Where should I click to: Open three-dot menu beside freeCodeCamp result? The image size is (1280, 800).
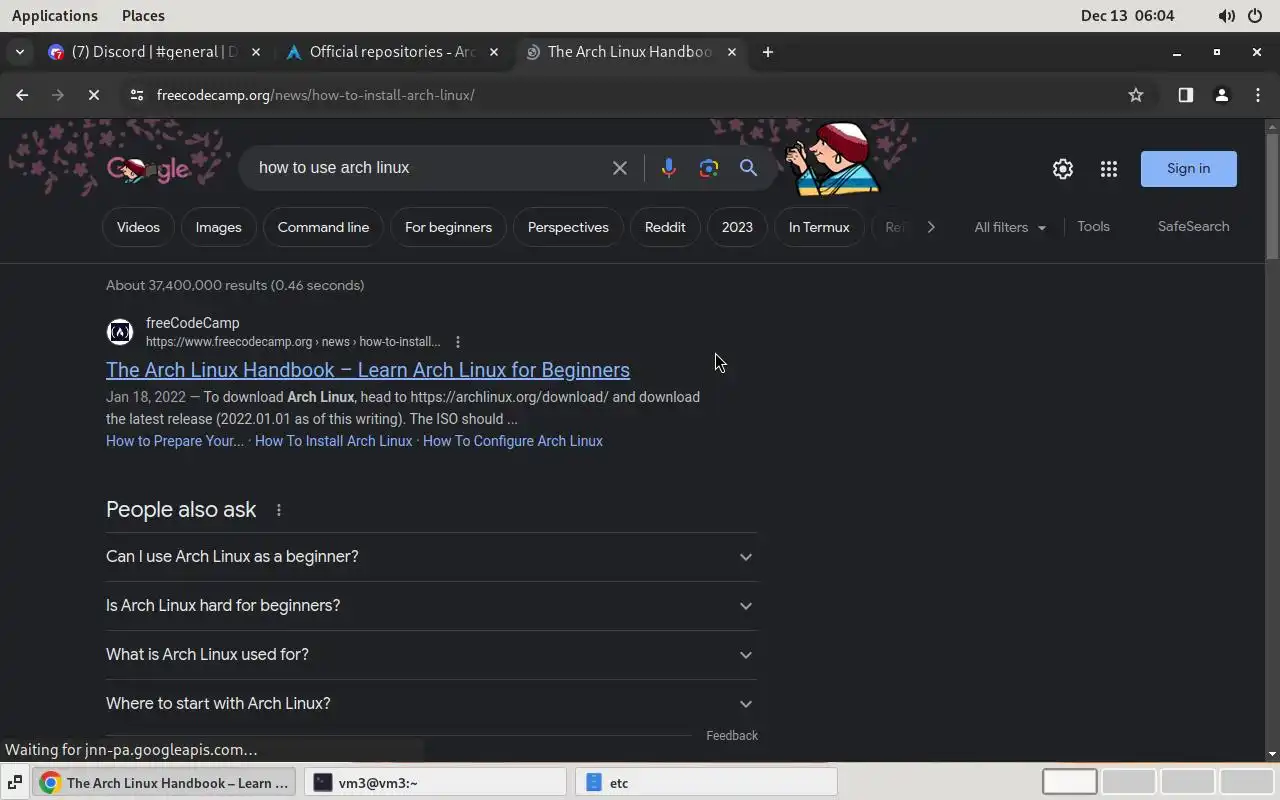point(458,342)
